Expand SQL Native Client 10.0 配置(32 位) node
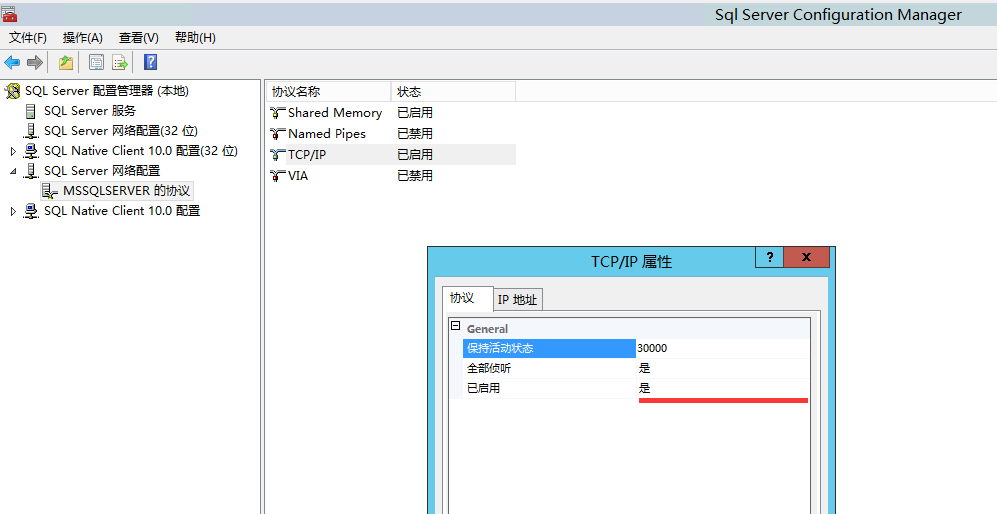The image size is (997, 514). pos(13,151)
